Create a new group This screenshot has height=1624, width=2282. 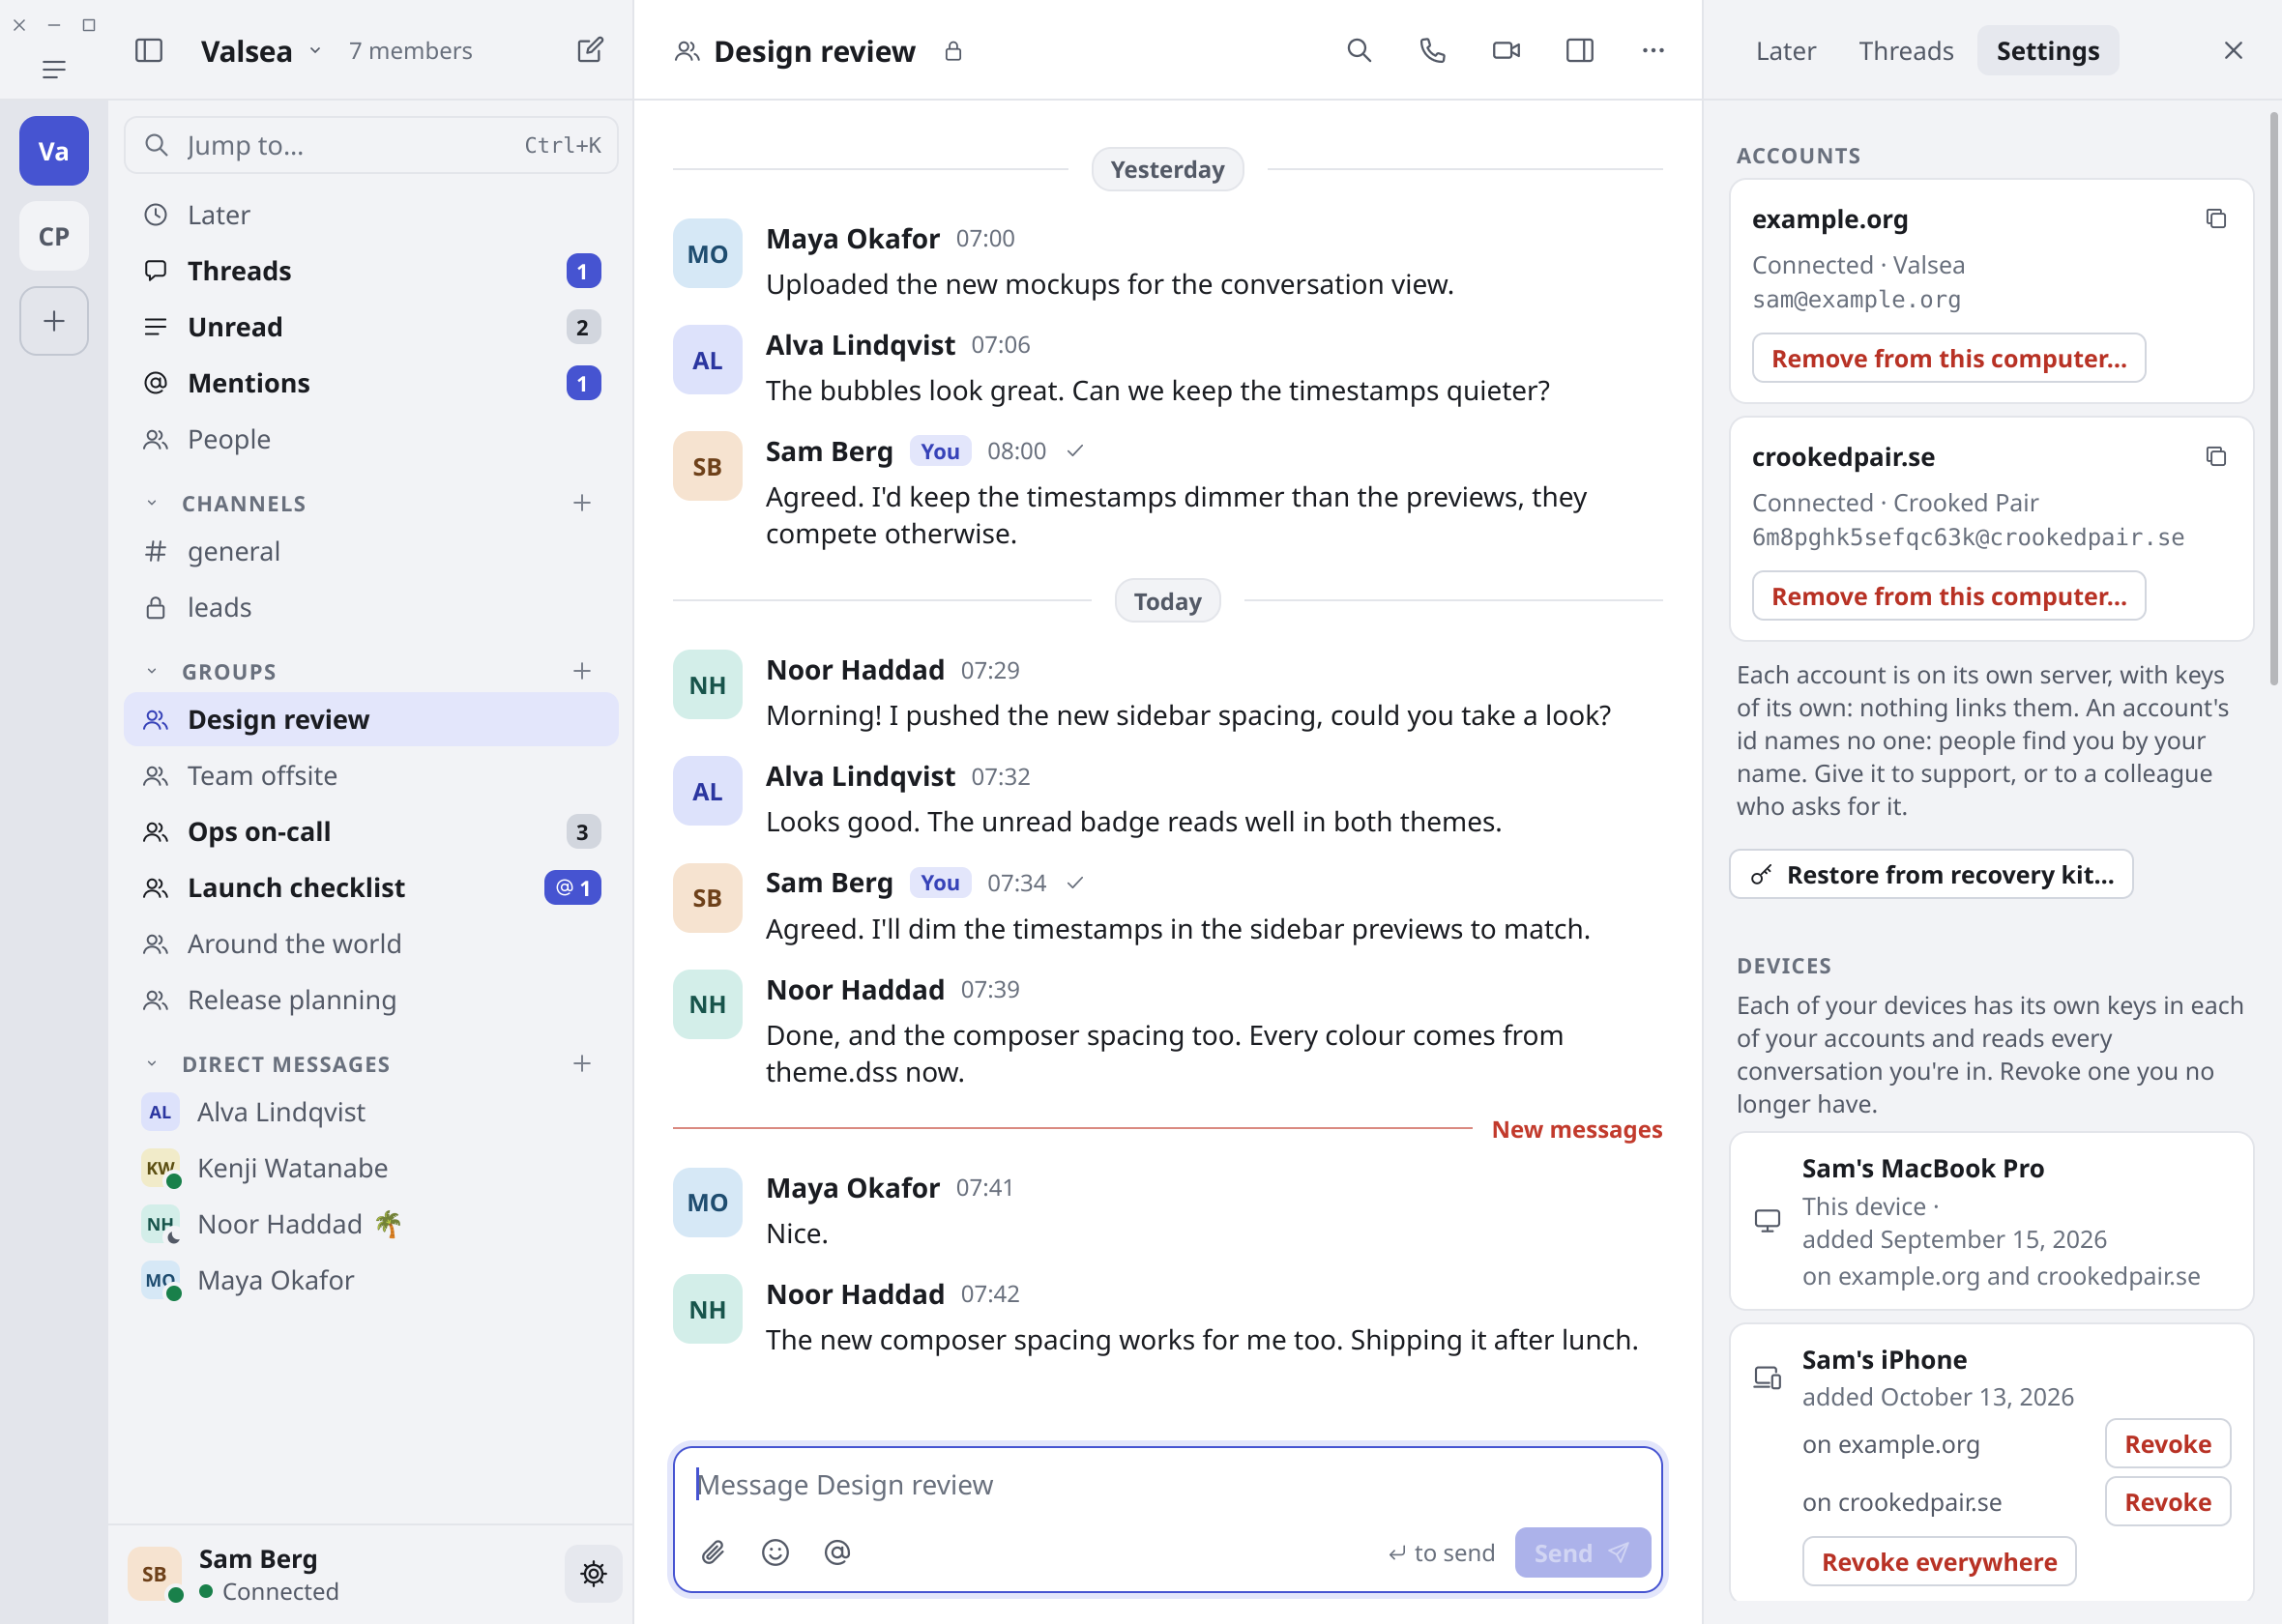582,671
